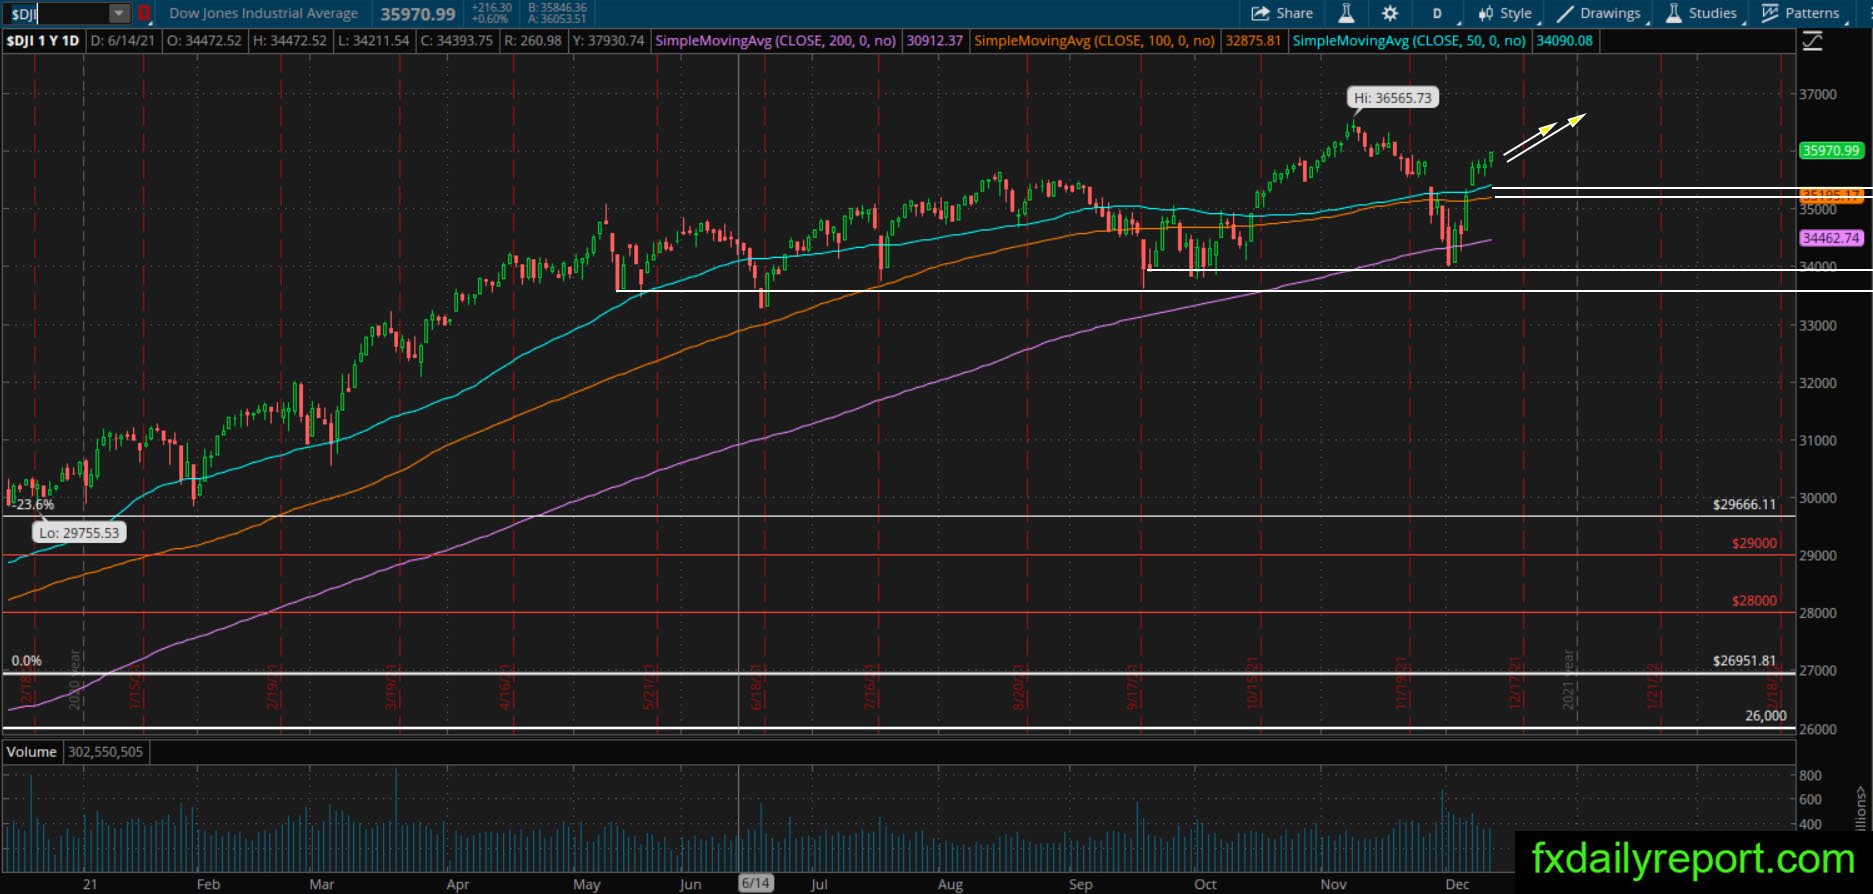Click the Dec label on time axis
This screenshot has width=1873, height=894.
(x=1457, y=884)
